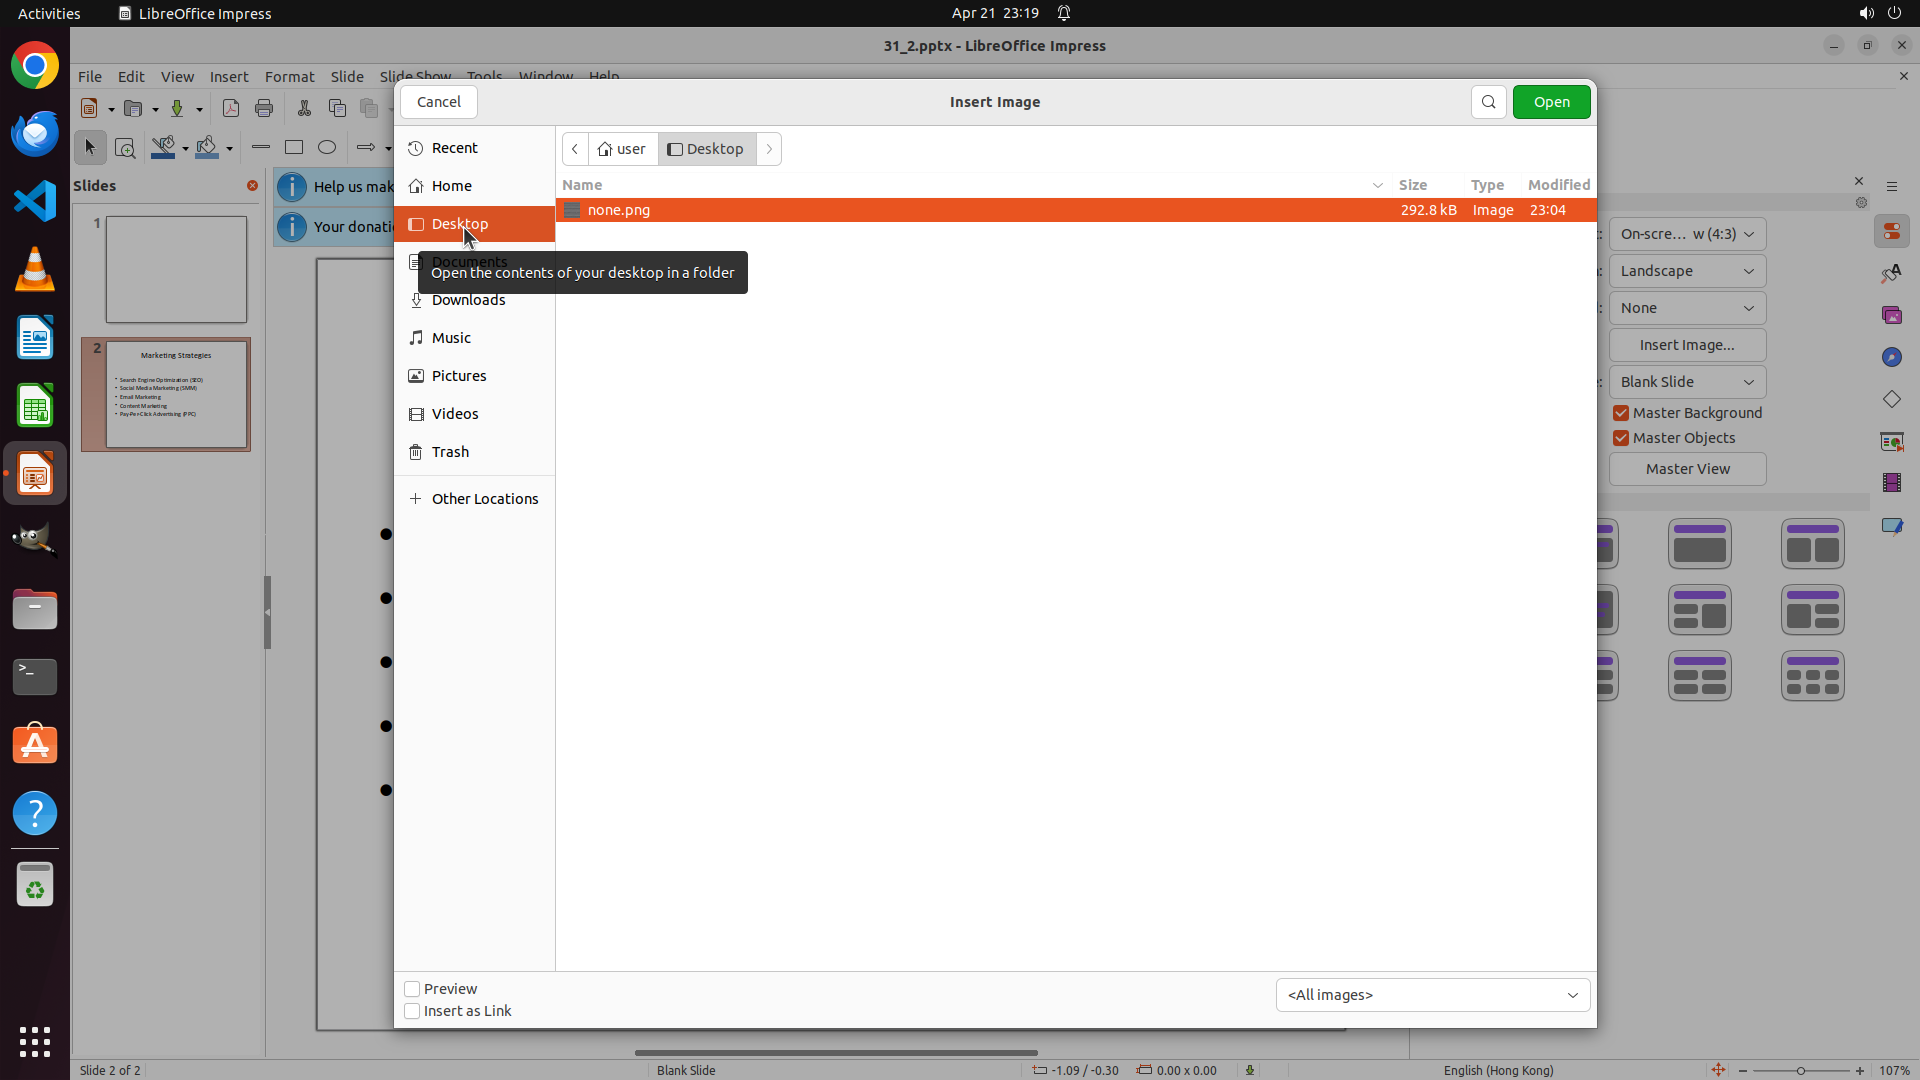
Task: Open the Landscape orientation dropdown
Action: coord(1687,271)
